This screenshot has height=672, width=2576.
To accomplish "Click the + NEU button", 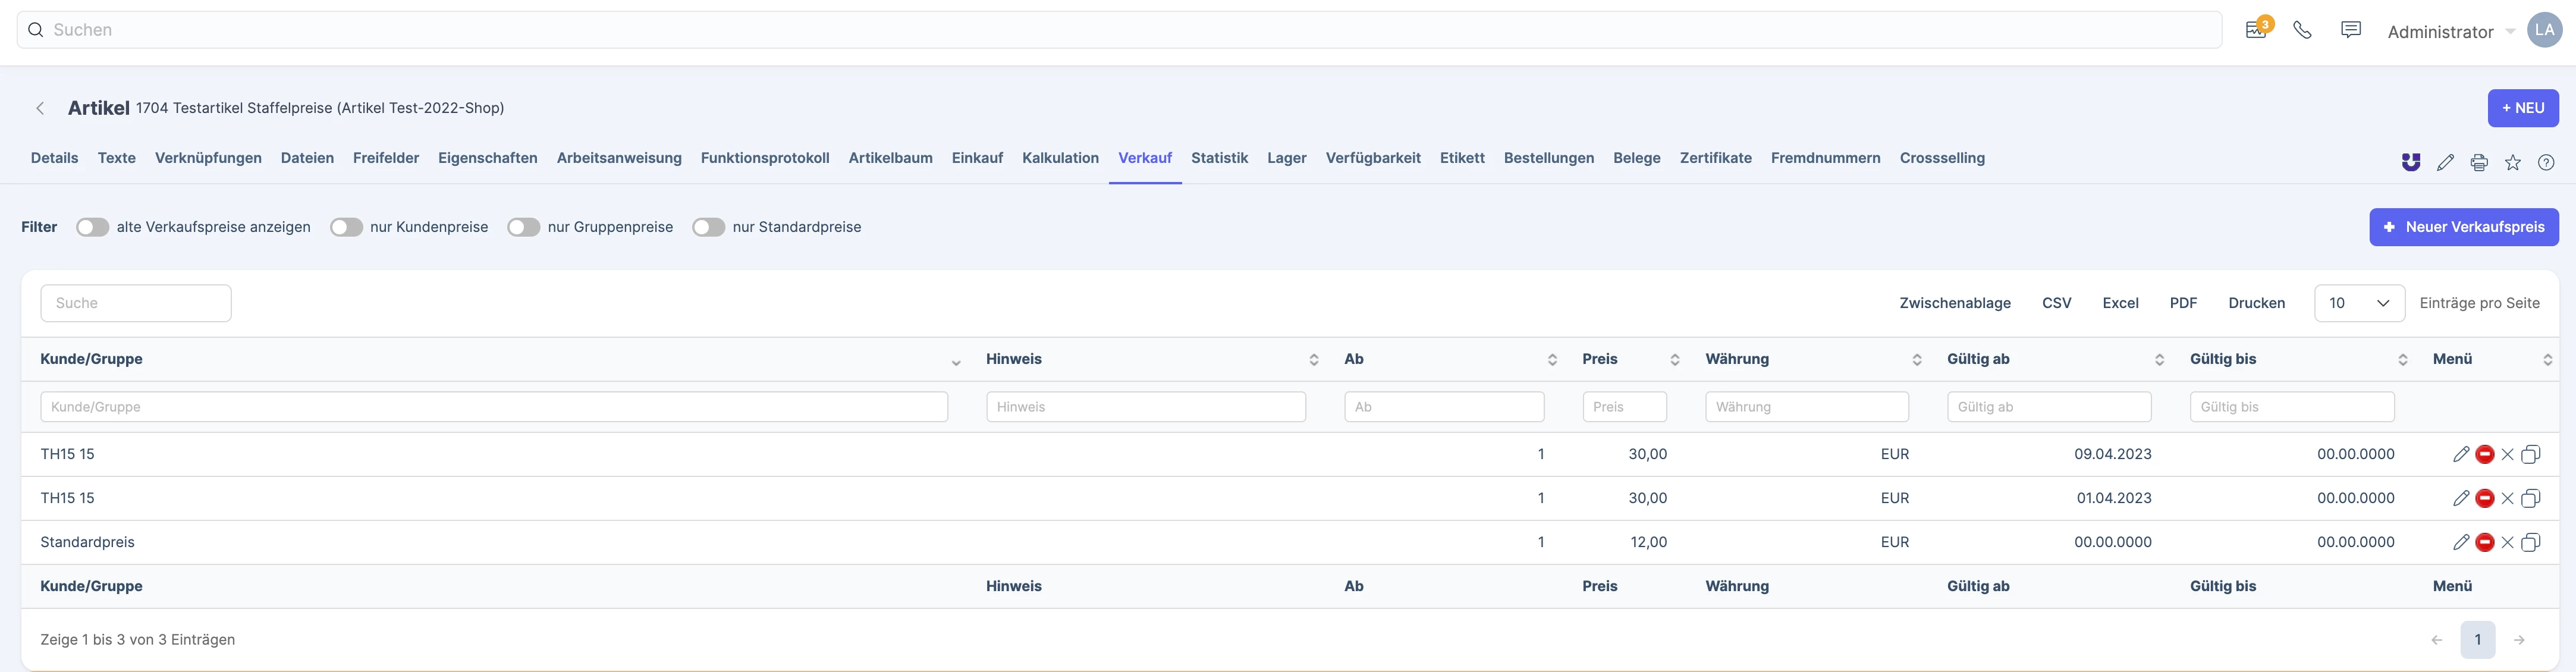I will tap(2523, 108).
